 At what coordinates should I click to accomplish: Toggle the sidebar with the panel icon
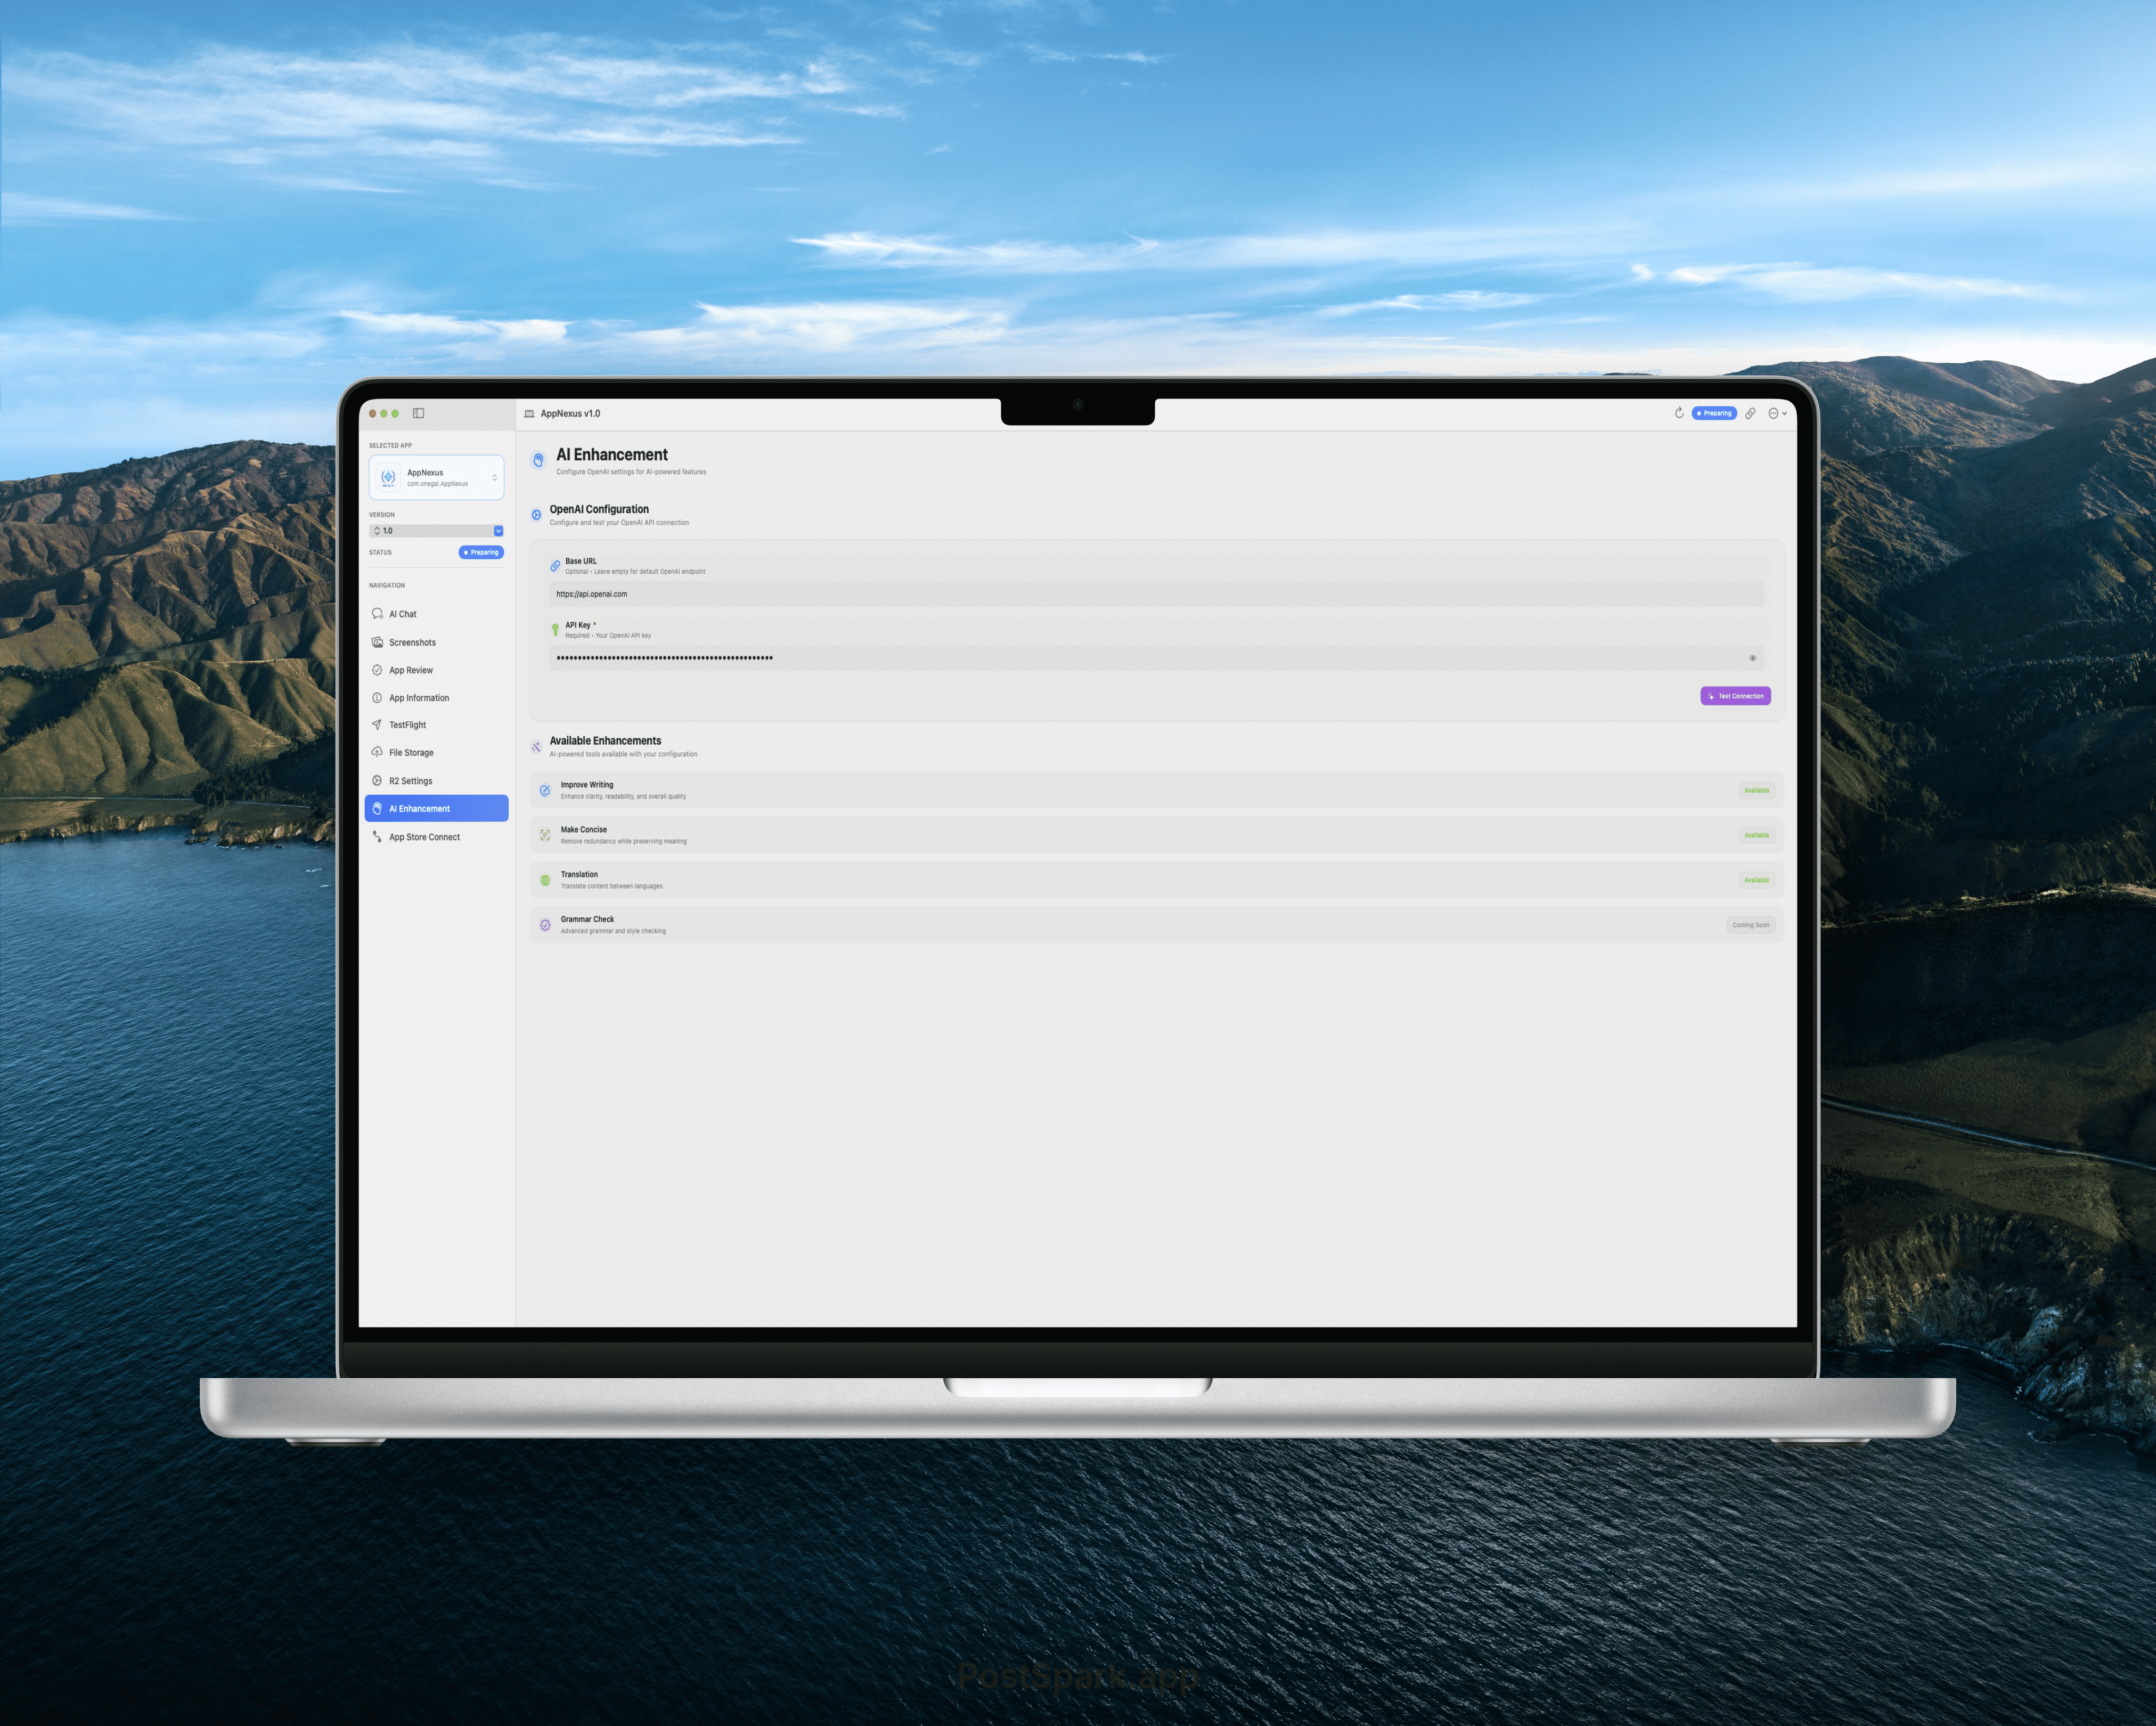[x=418, y=413]
